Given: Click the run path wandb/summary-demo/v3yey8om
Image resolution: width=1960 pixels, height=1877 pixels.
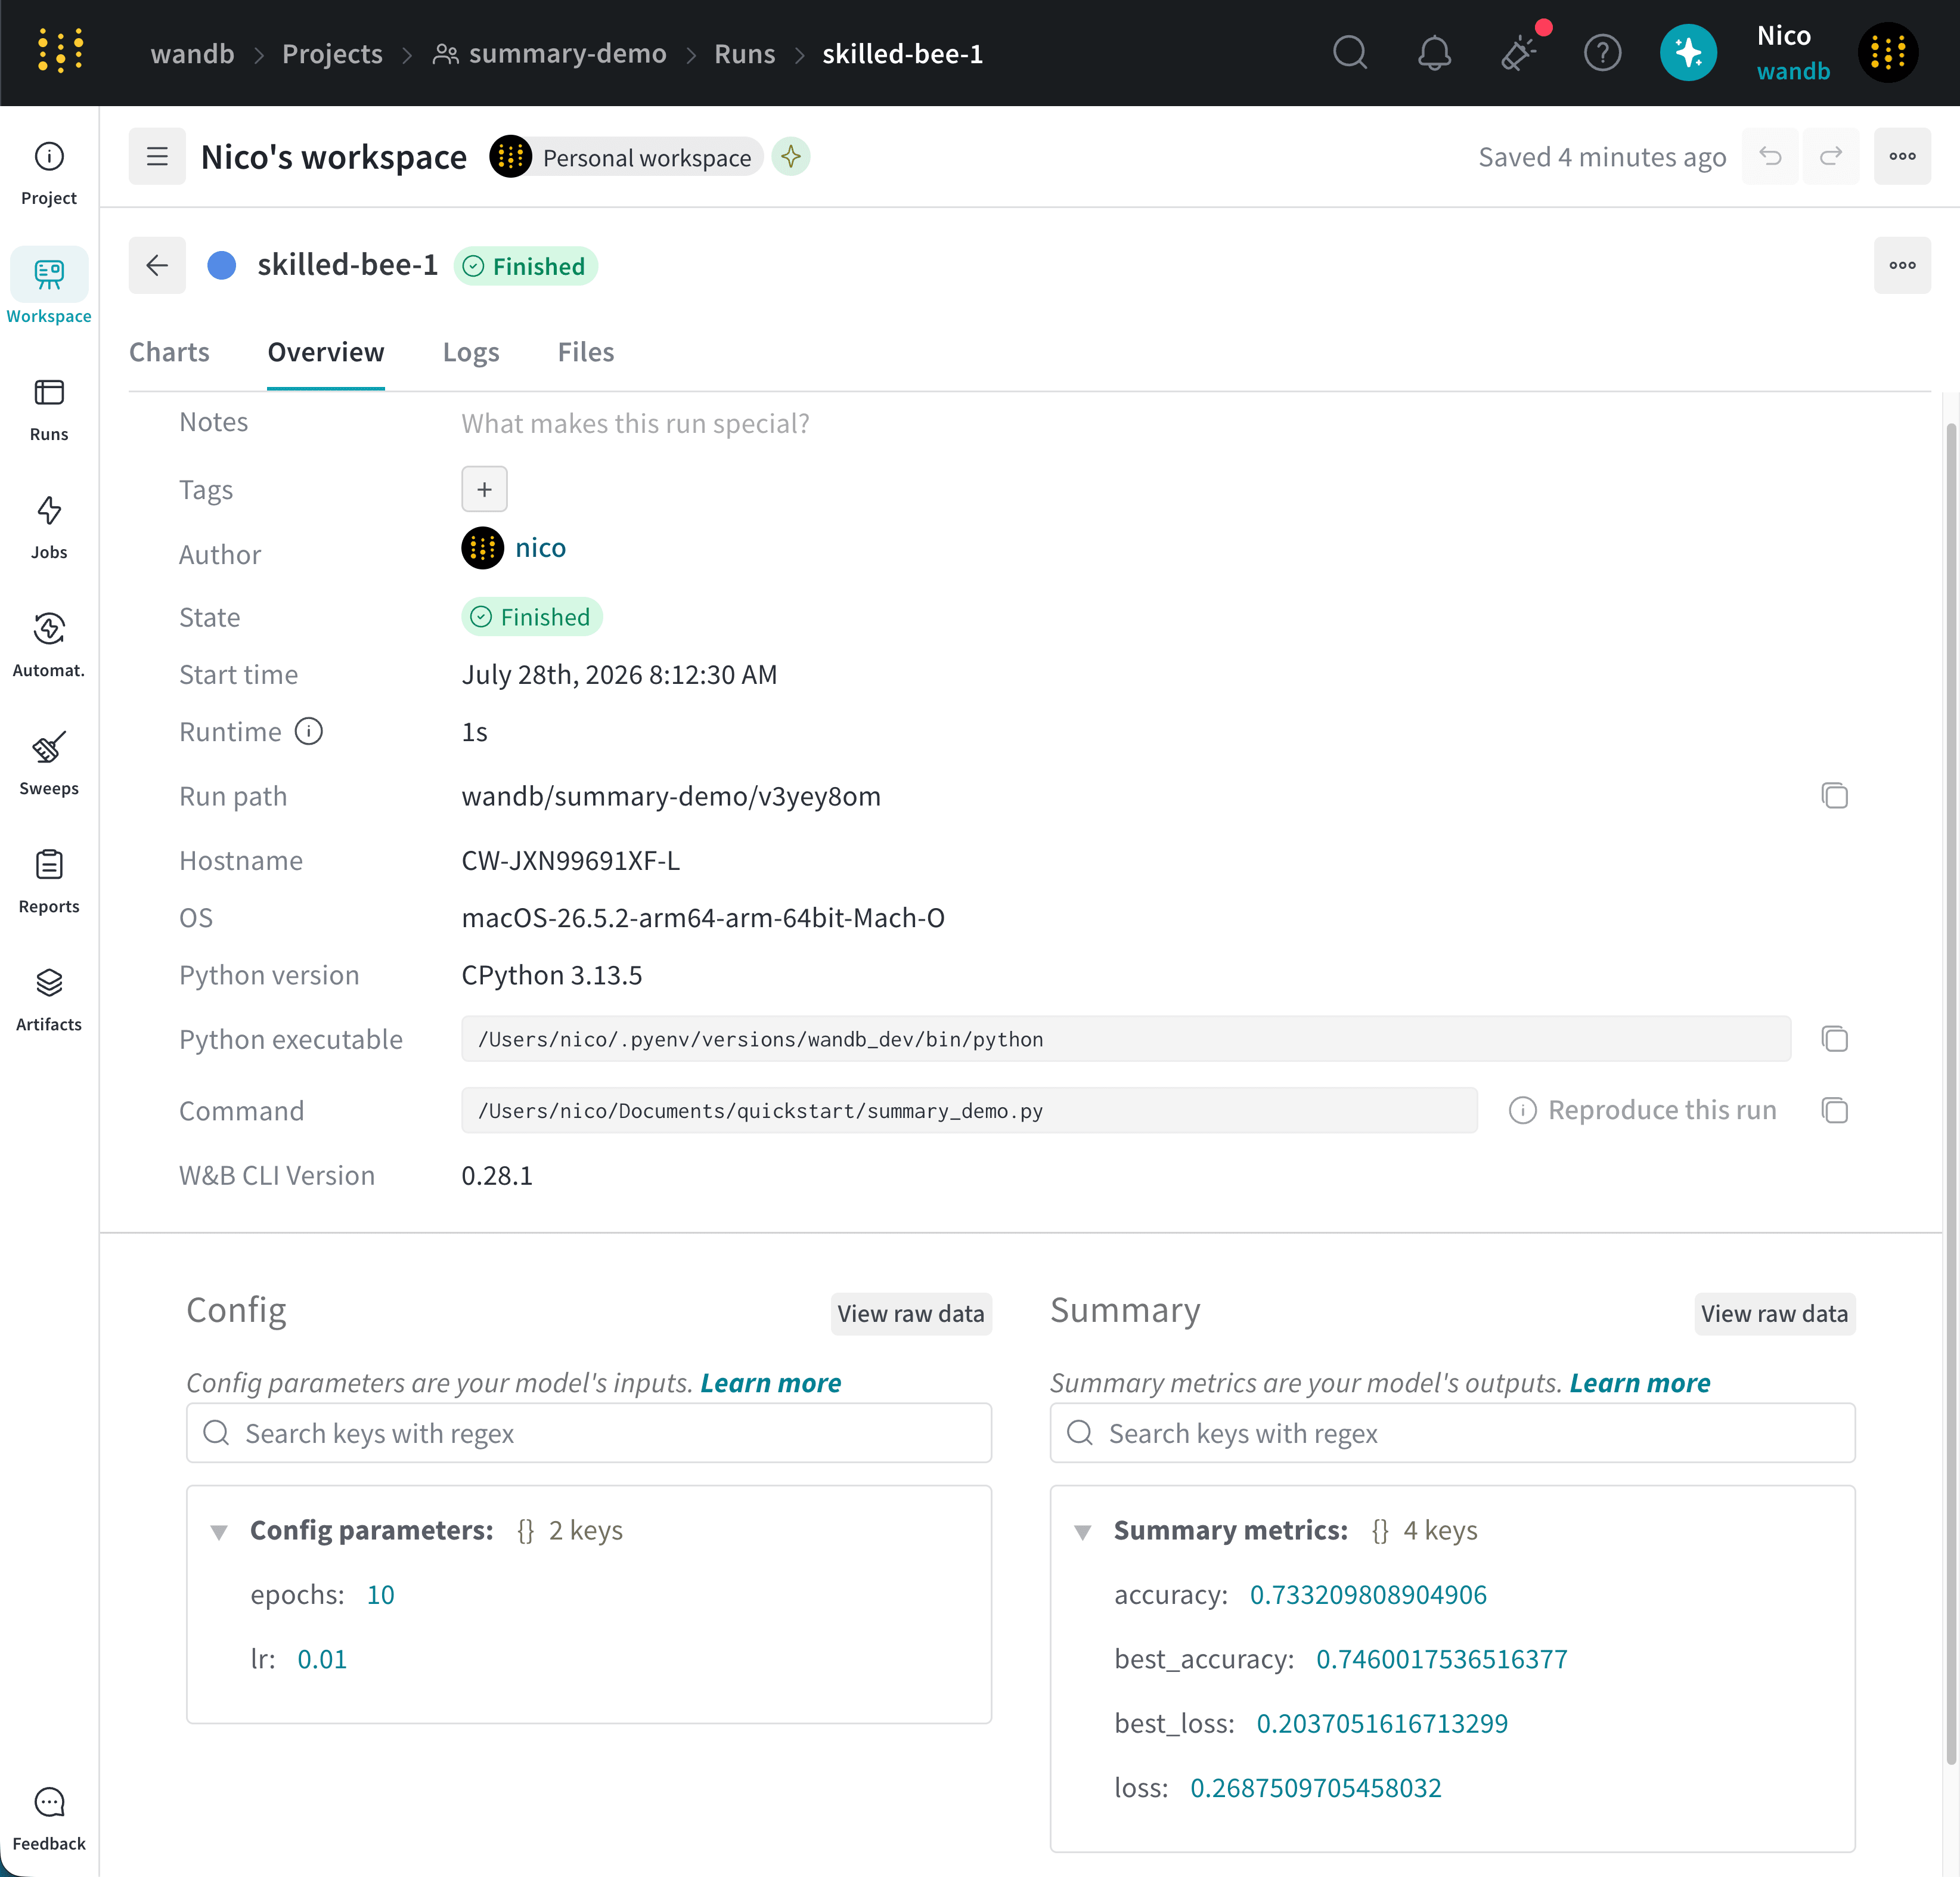Looking at the screenshot, I should [671, 796].
